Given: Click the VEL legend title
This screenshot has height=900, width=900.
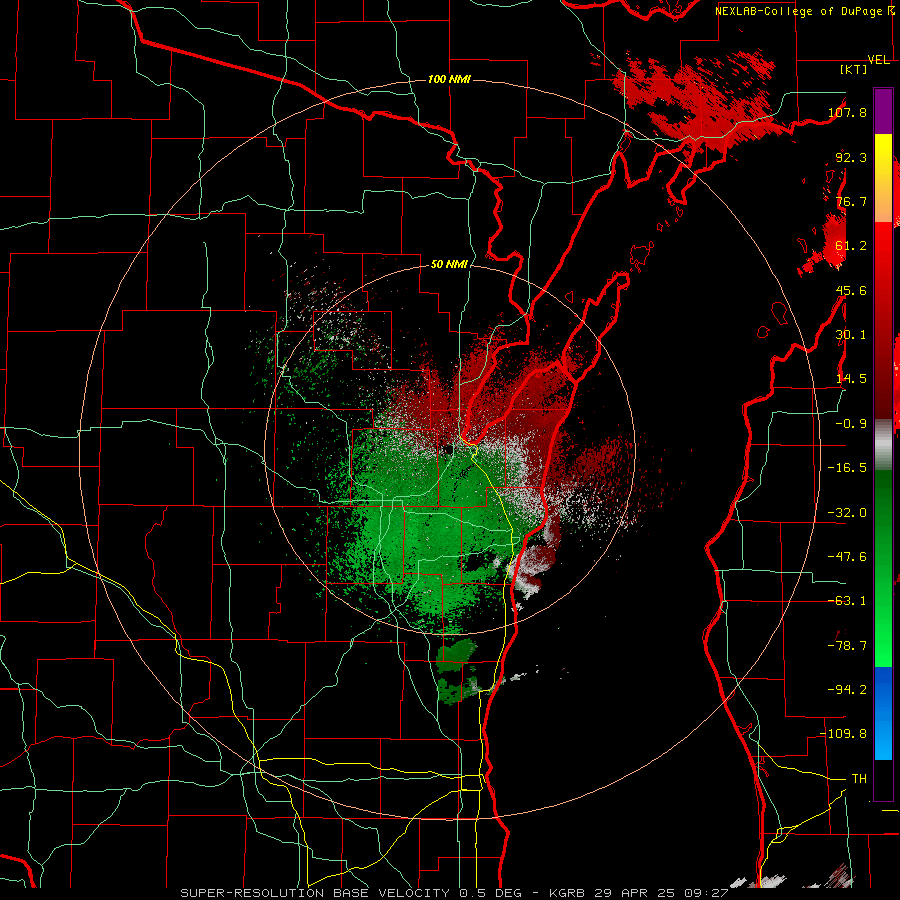Looking at the screenshot, I should tap(879, 60).
